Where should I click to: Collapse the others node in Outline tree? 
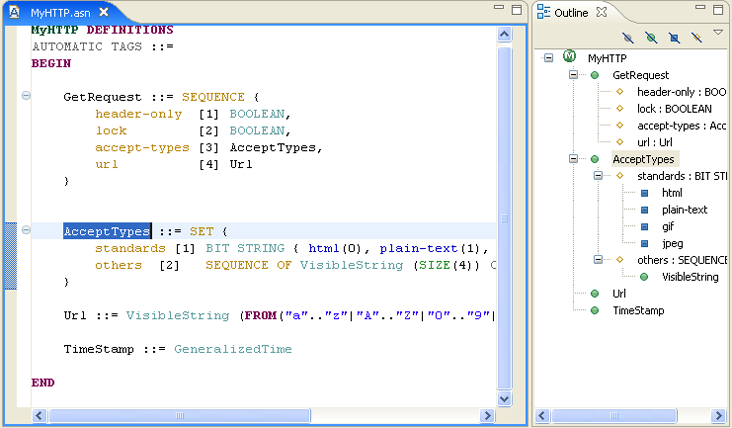pos(597,260)
